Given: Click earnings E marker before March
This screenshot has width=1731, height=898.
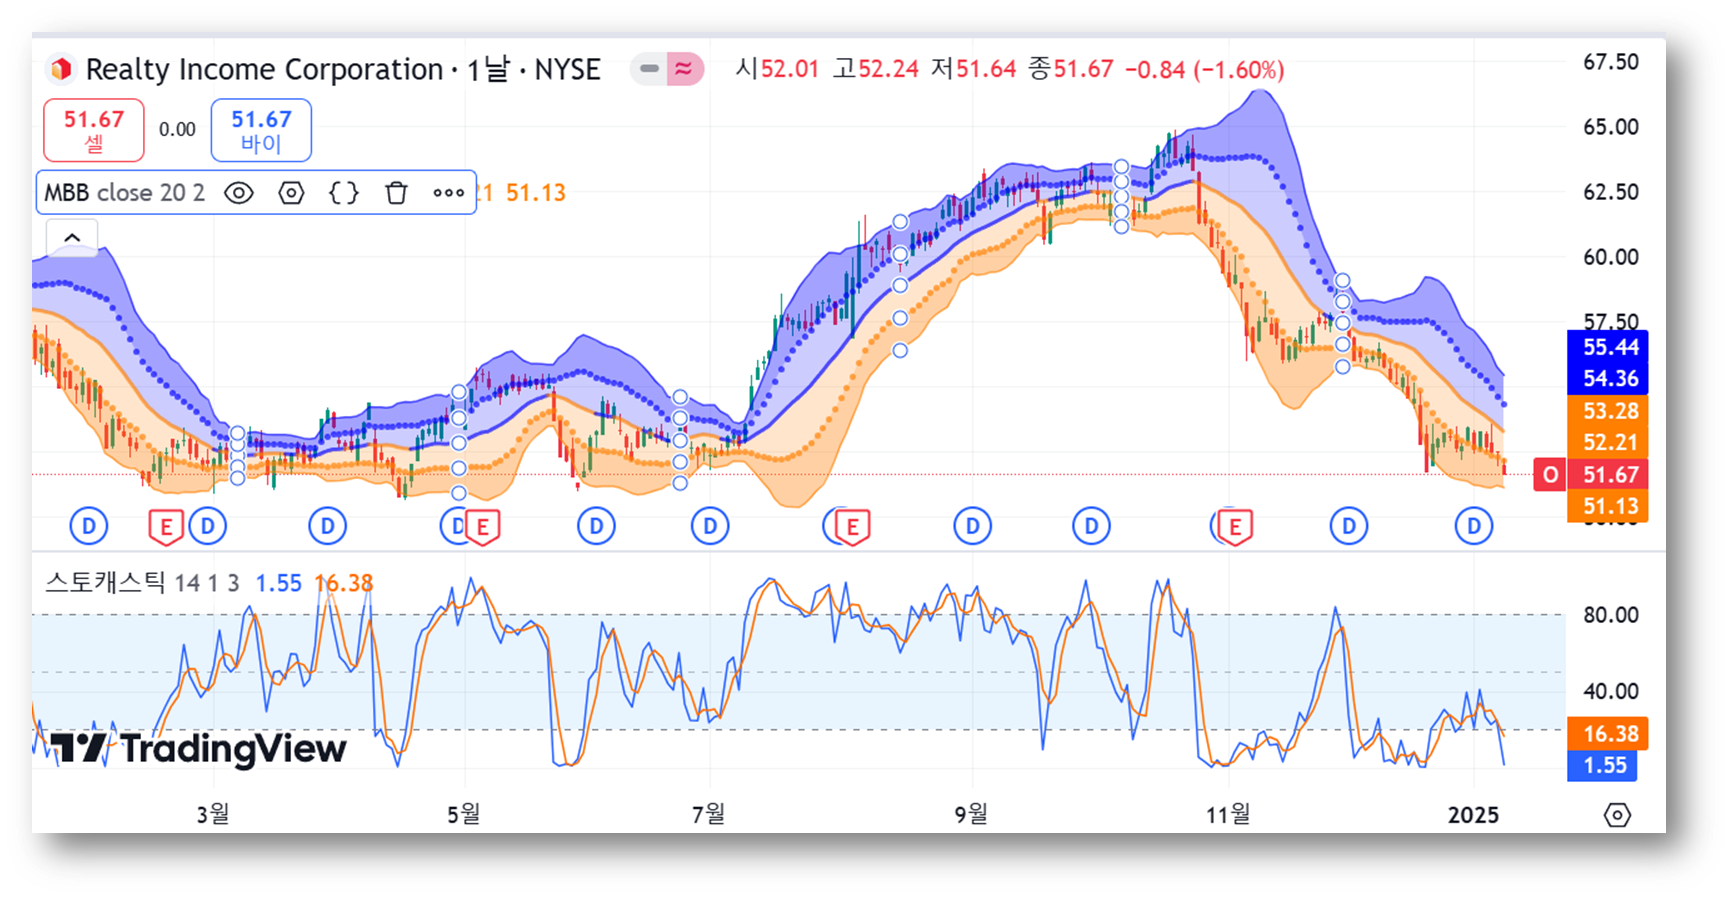Looking at the screenshot, I should coord(166,527).
